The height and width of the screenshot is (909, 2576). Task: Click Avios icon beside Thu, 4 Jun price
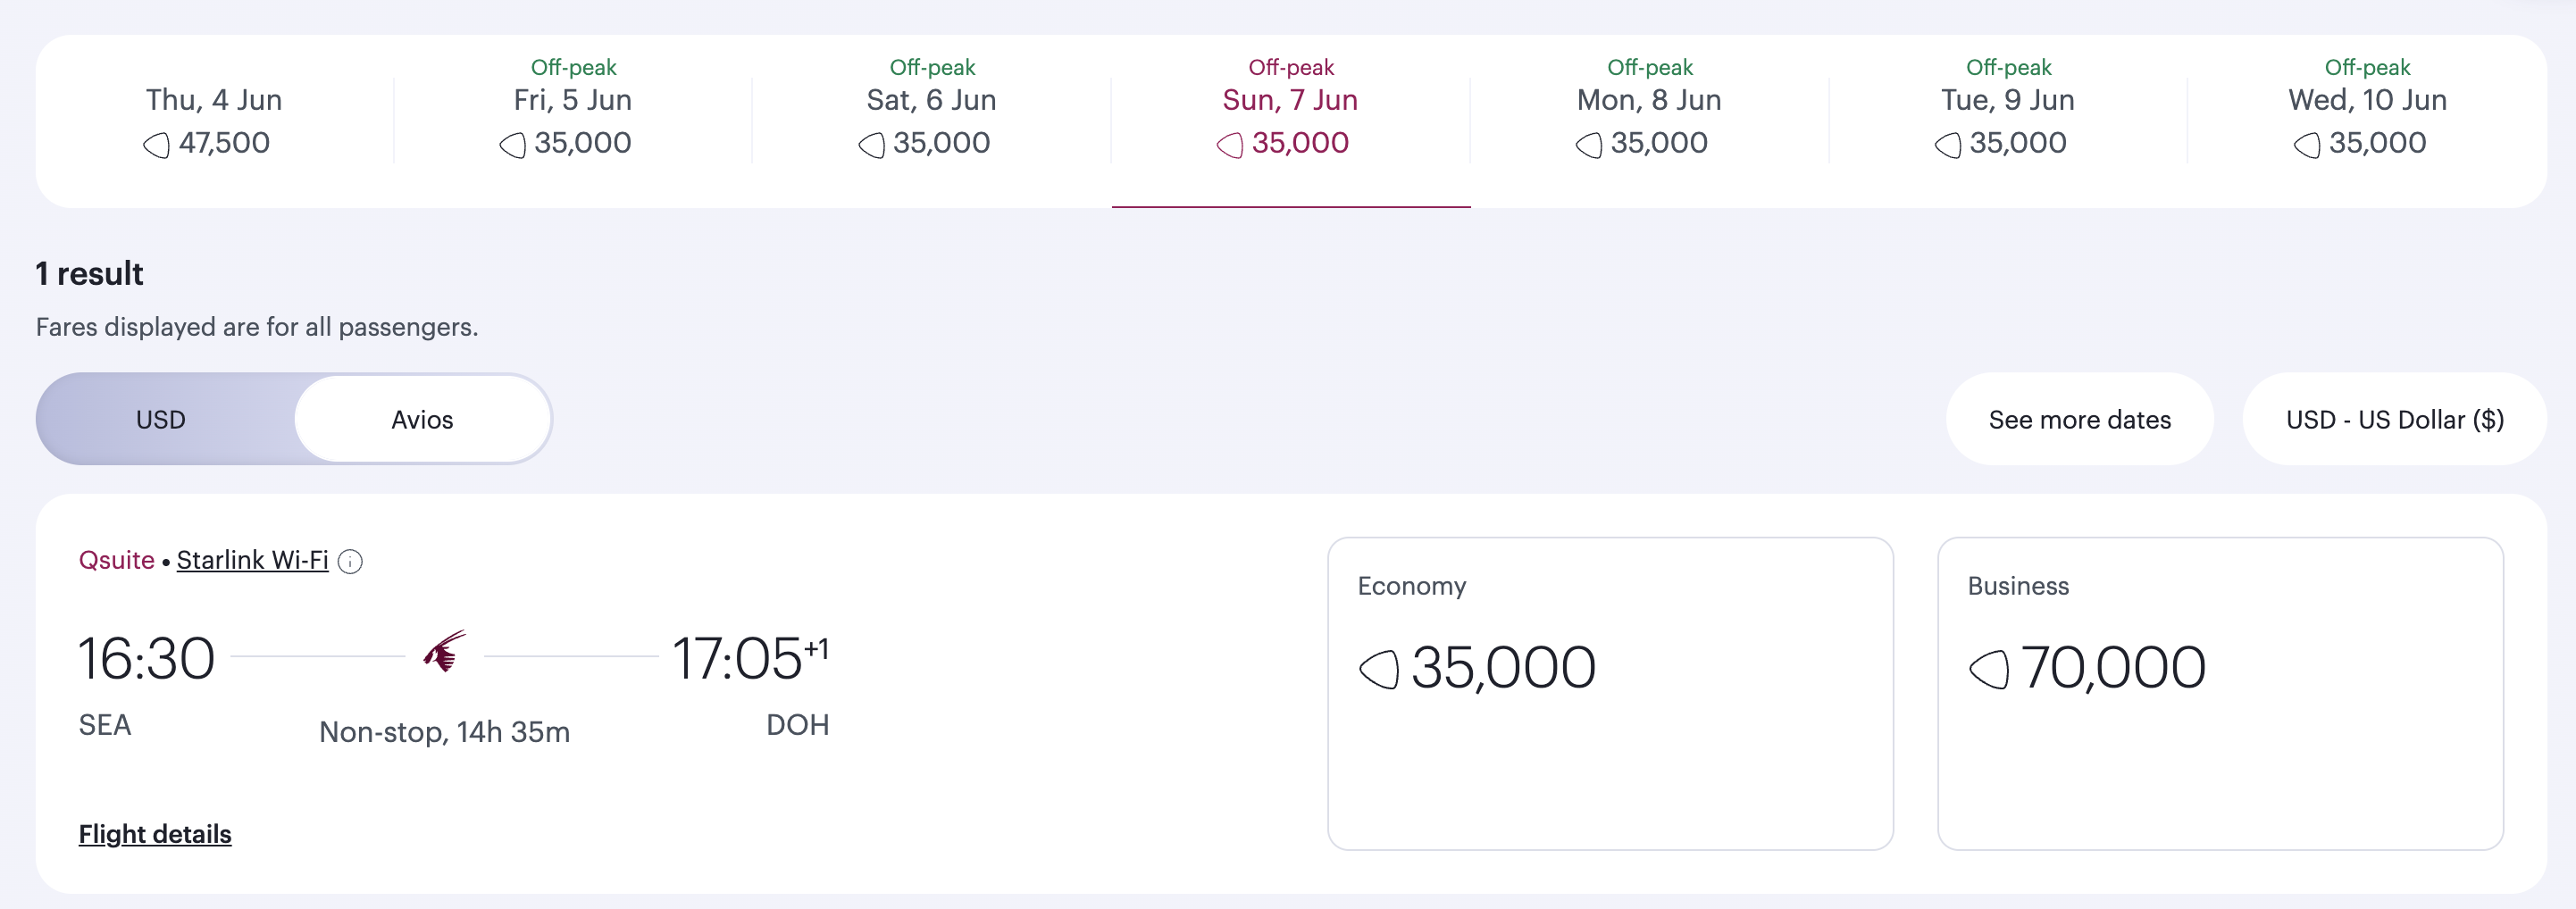[156, 145]
